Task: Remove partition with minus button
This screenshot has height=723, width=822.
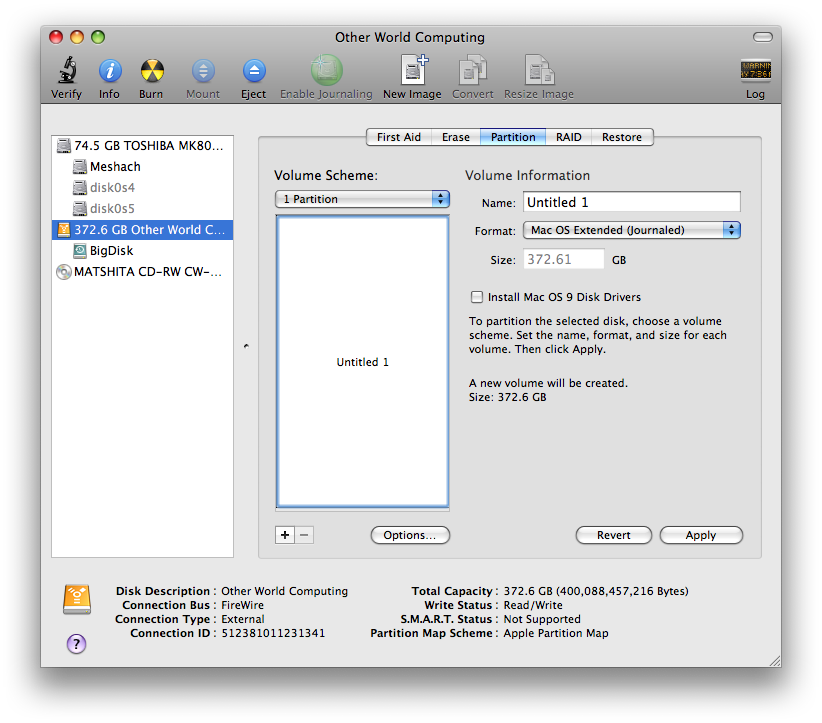Action: [x=304, y=535]
